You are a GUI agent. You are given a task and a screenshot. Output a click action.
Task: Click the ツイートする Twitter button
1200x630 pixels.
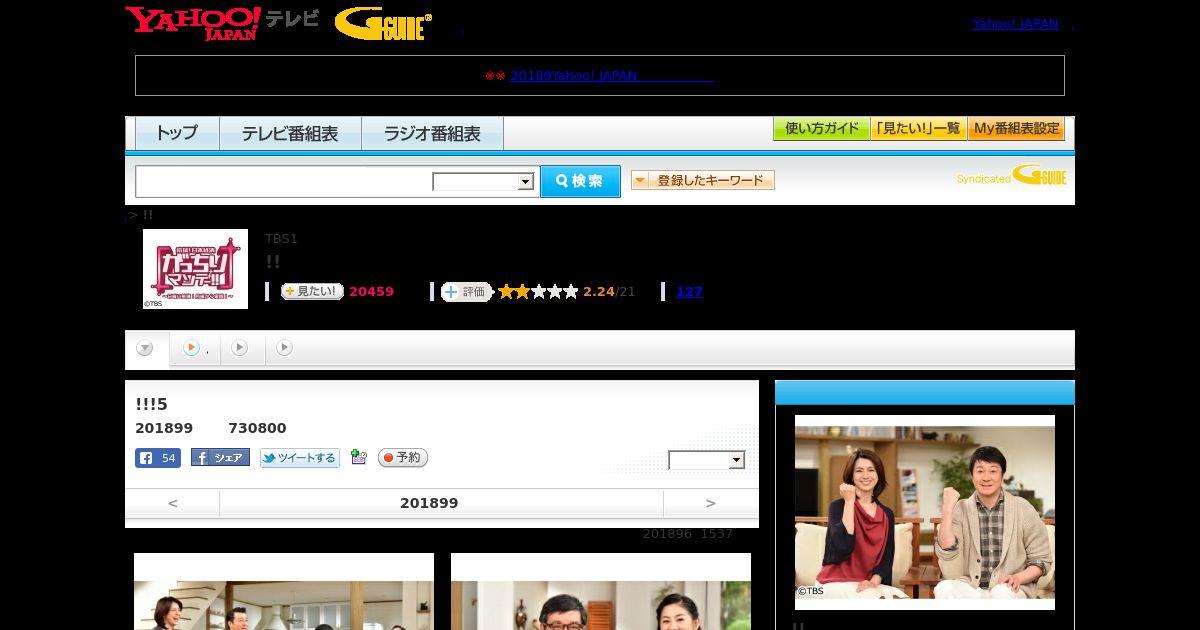click(300, 458)
